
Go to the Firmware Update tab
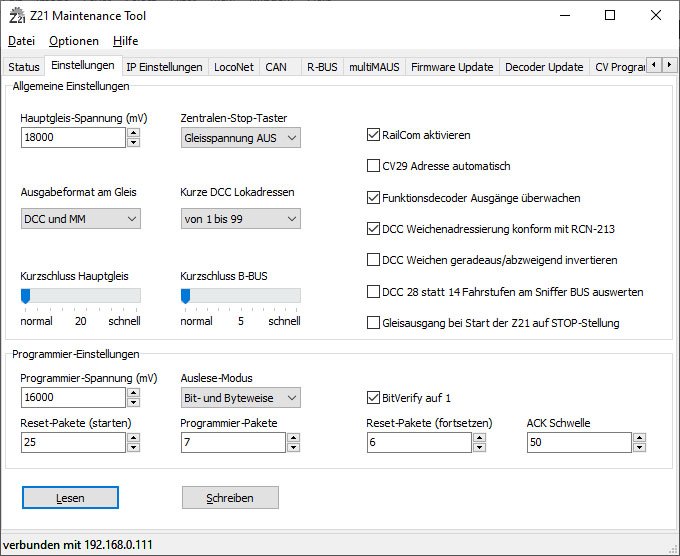[452, 67]
